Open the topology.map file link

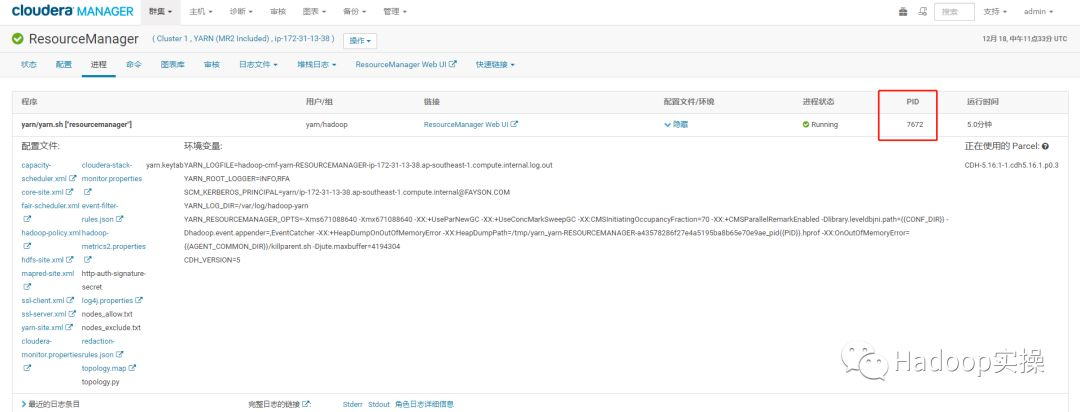tap(104, 369)
